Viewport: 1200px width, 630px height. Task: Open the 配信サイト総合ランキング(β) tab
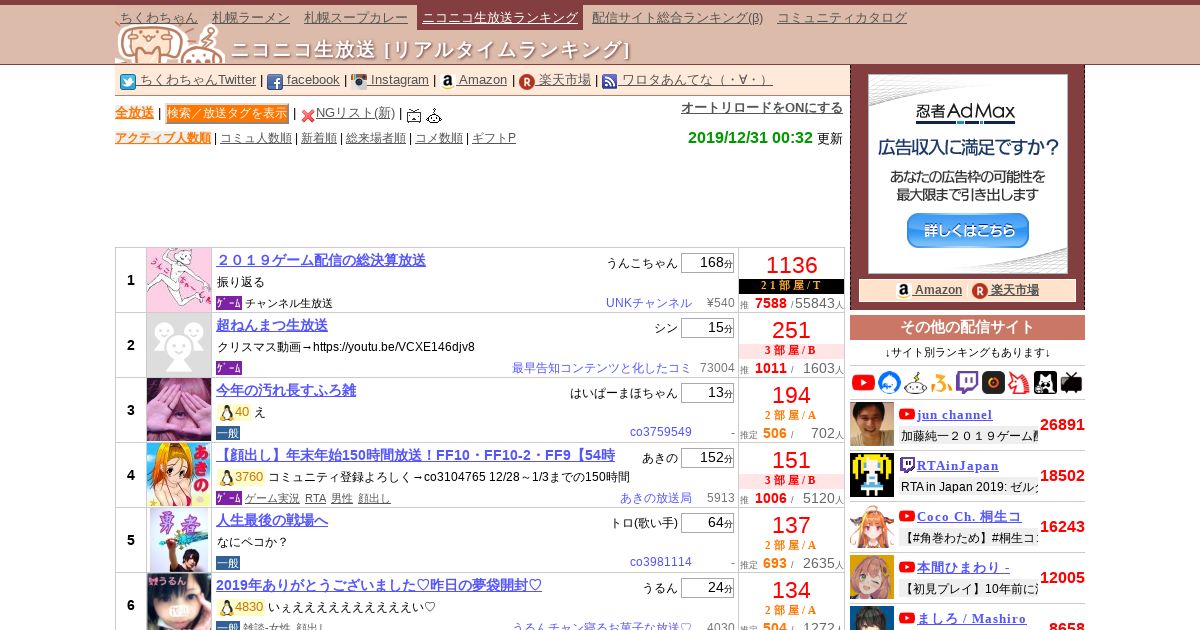click(677, 17)
